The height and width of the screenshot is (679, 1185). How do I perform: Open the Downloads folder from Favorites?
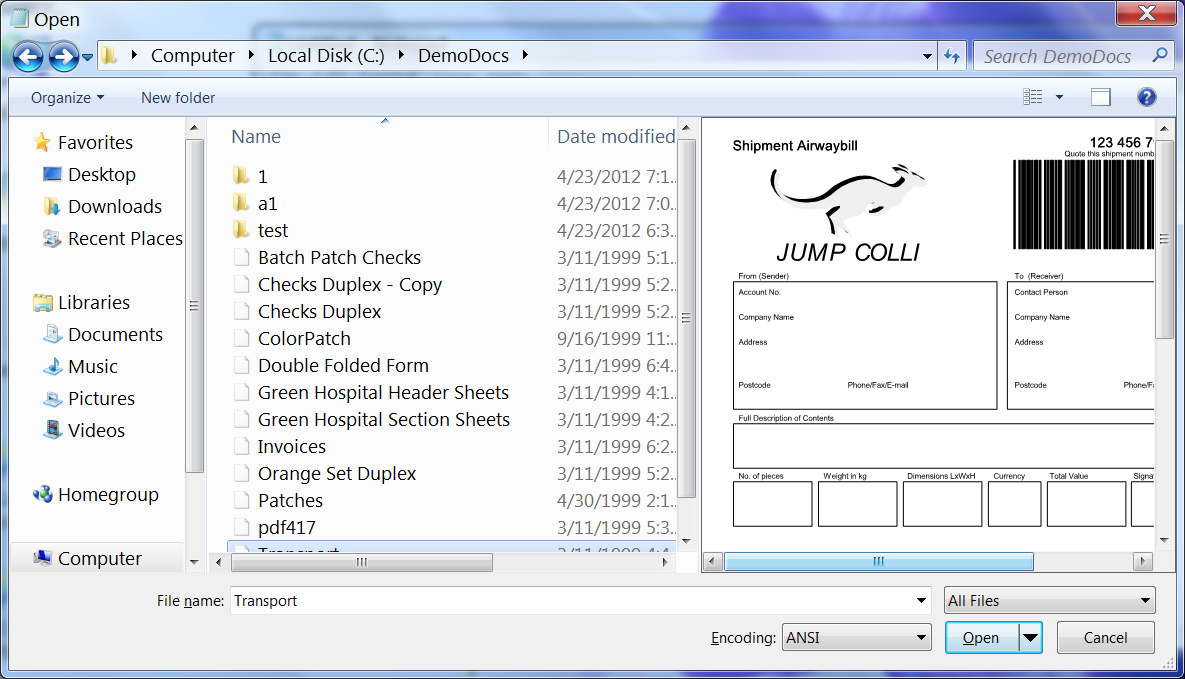pyautogui.click(x=114, y=206)
